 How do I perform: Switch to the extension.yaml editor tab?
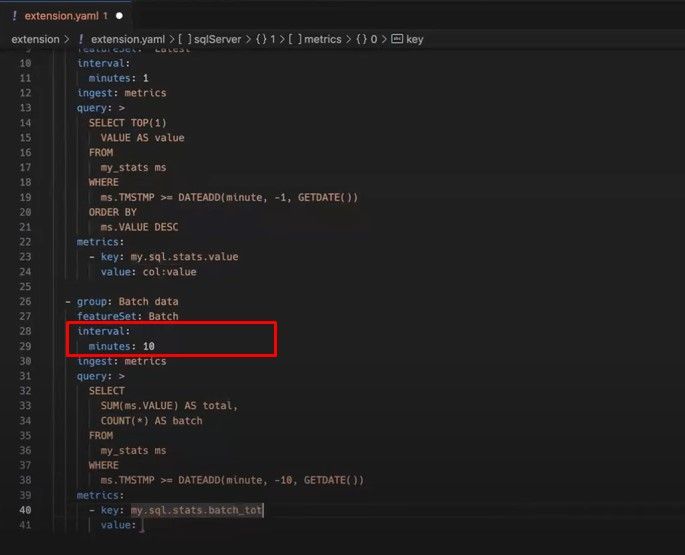coord(60,16)
